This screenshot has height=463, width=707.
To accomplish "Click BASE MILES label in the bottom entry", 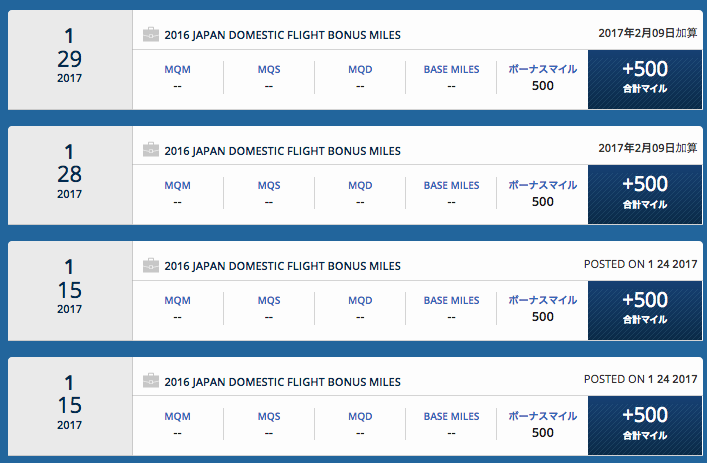I will click(451, 416).
